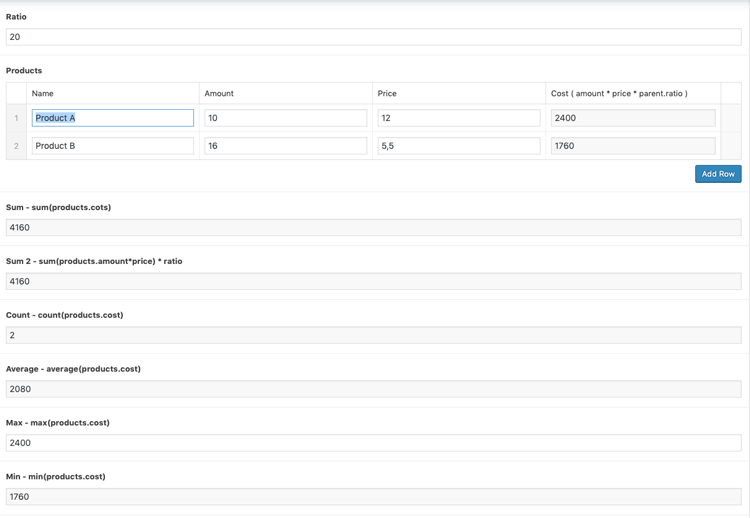The height and width of the screenshot is (518, 750).
Task: Click the 'Sum 2 - sum(products.amount*price) * ratio' label
Action: 94,261
